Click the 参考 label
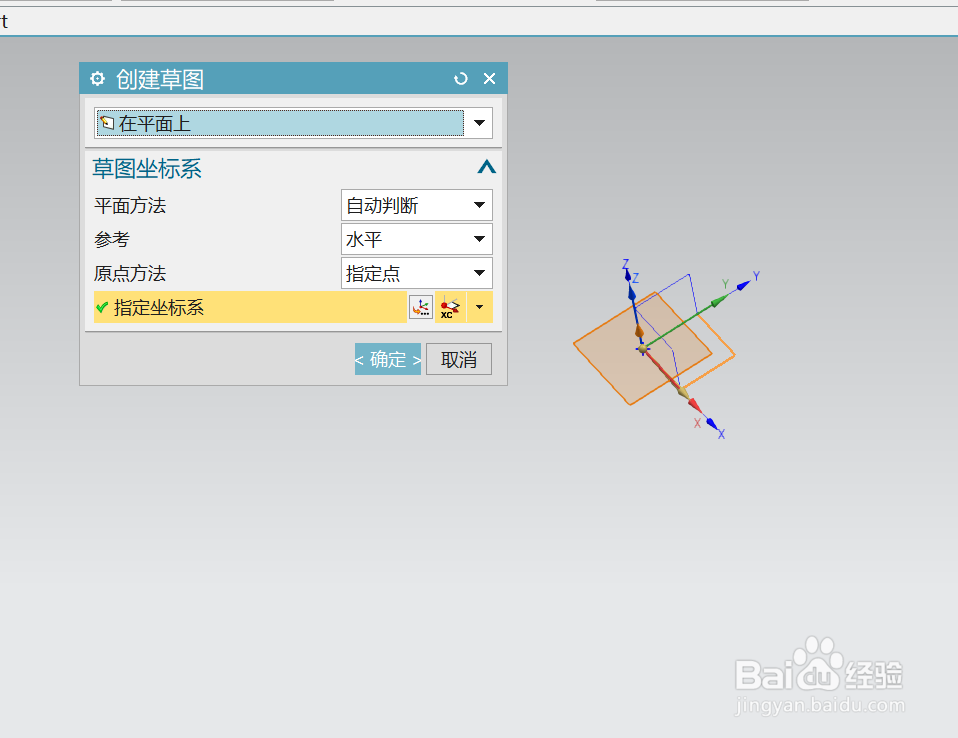The width and height of the screenshot is (958, 738). pyautogui.click(x=112, y=239)
